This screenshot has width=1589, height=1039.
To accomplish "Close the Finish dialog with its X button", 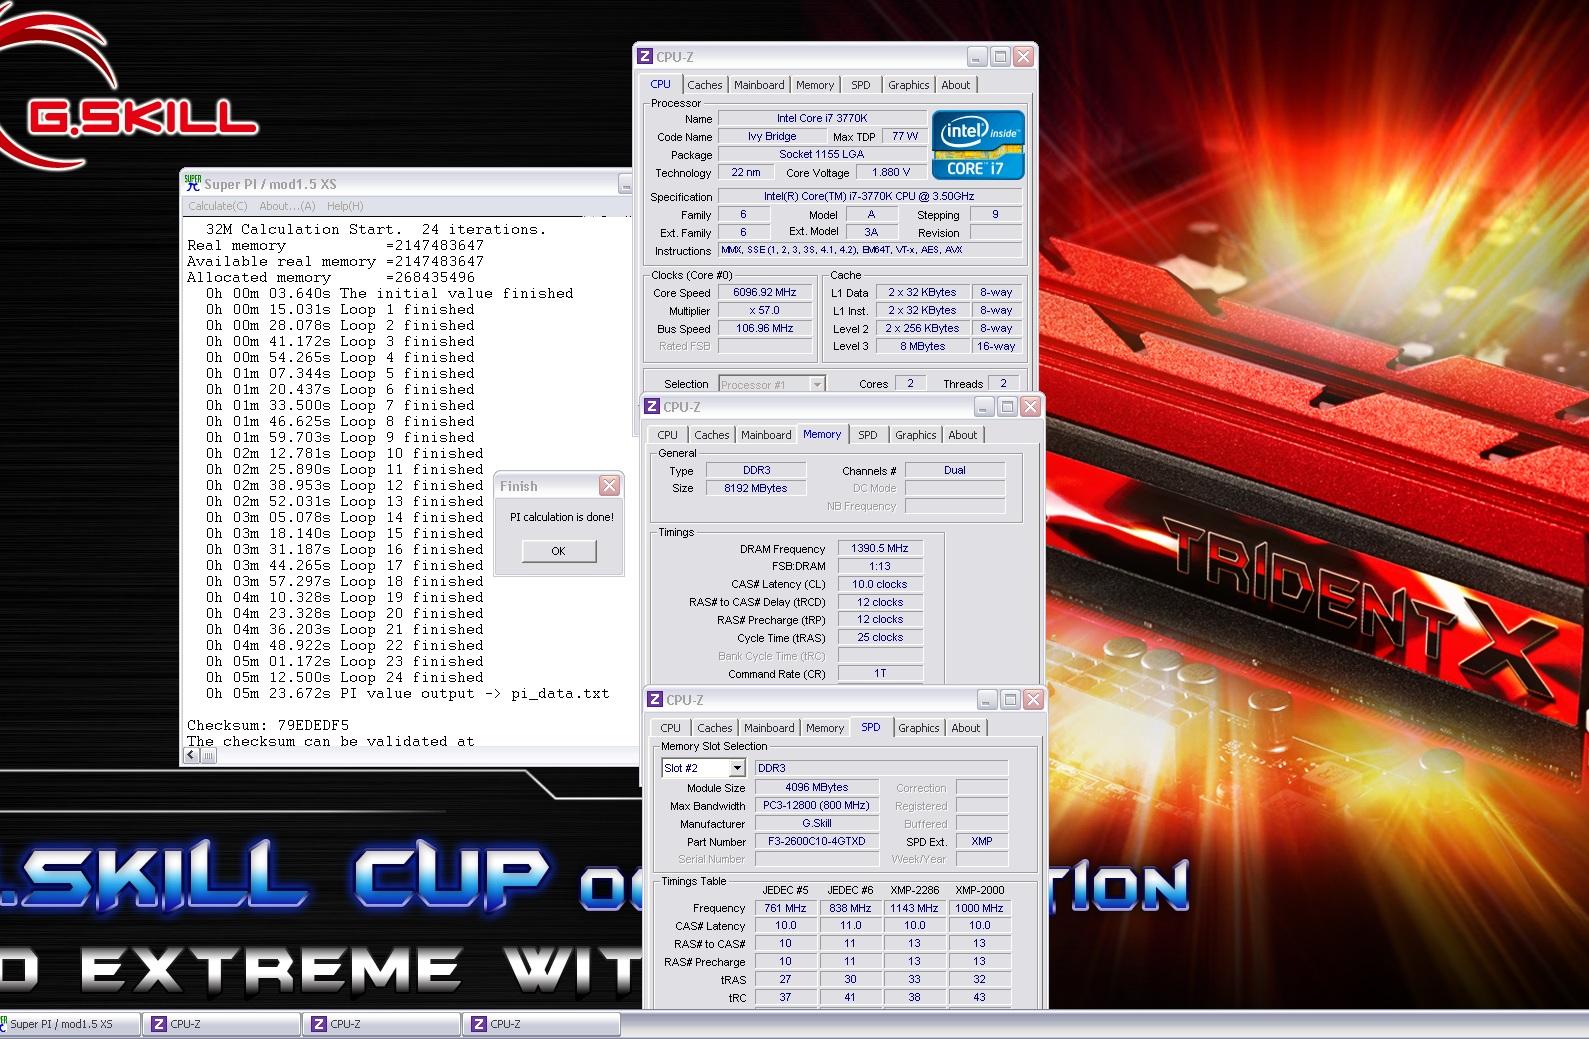I will [609, 486].
